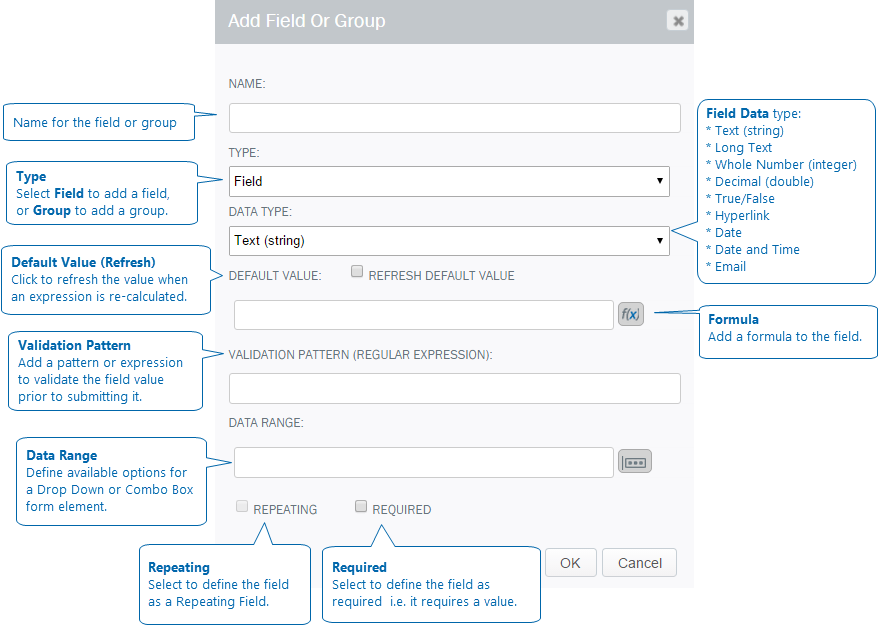Close the Add Field Or Group dialog
This screenshot has width=884, height=628.
click(x=677, y=21)
